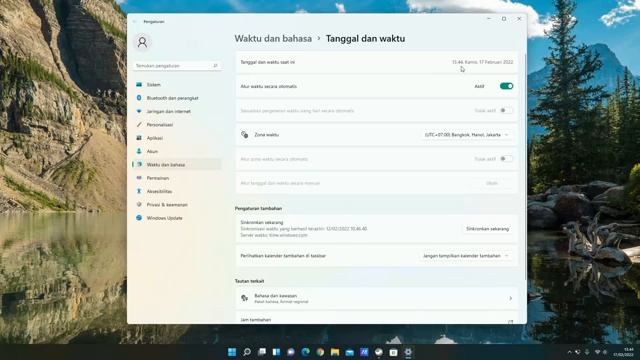Image resolution: width=640 pixels, height=360 pixels.
Task: Click the Sinkronkan sekarang button
Action: pyautogui.click(x=487, y=229)
